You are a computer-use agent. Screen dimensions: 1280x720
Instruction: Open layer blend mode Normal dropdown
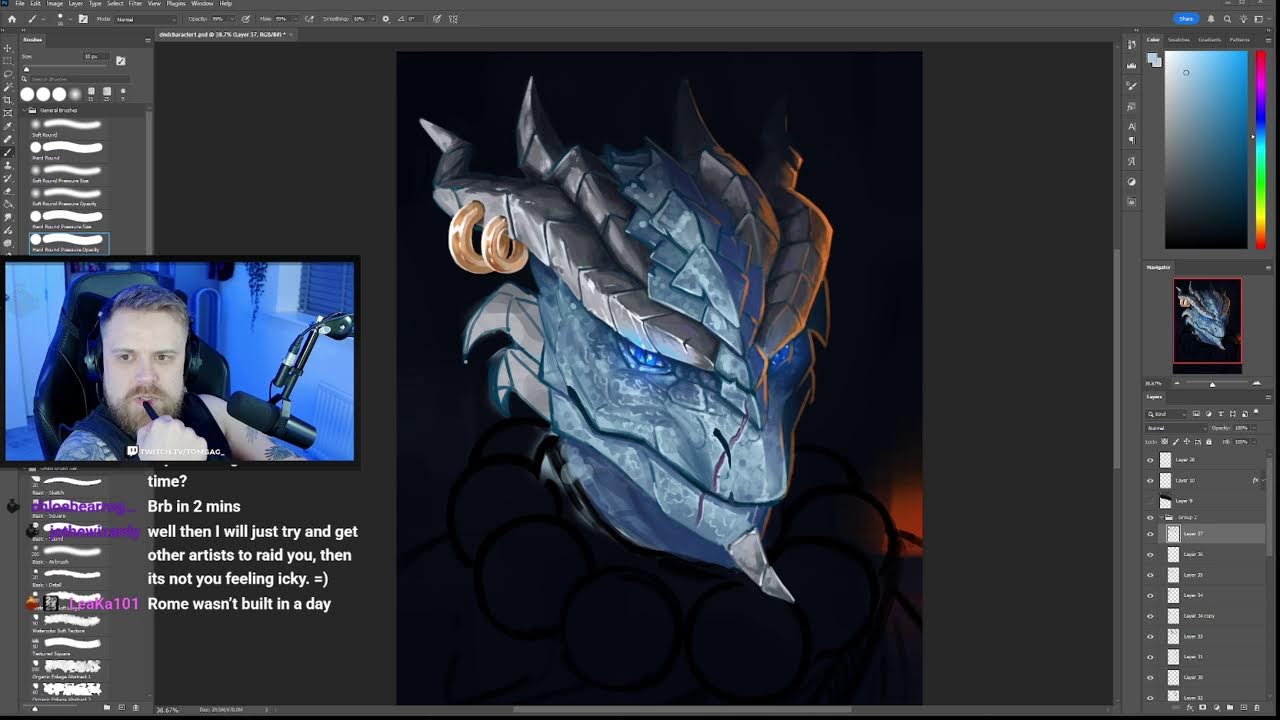tap(1176, 428)
